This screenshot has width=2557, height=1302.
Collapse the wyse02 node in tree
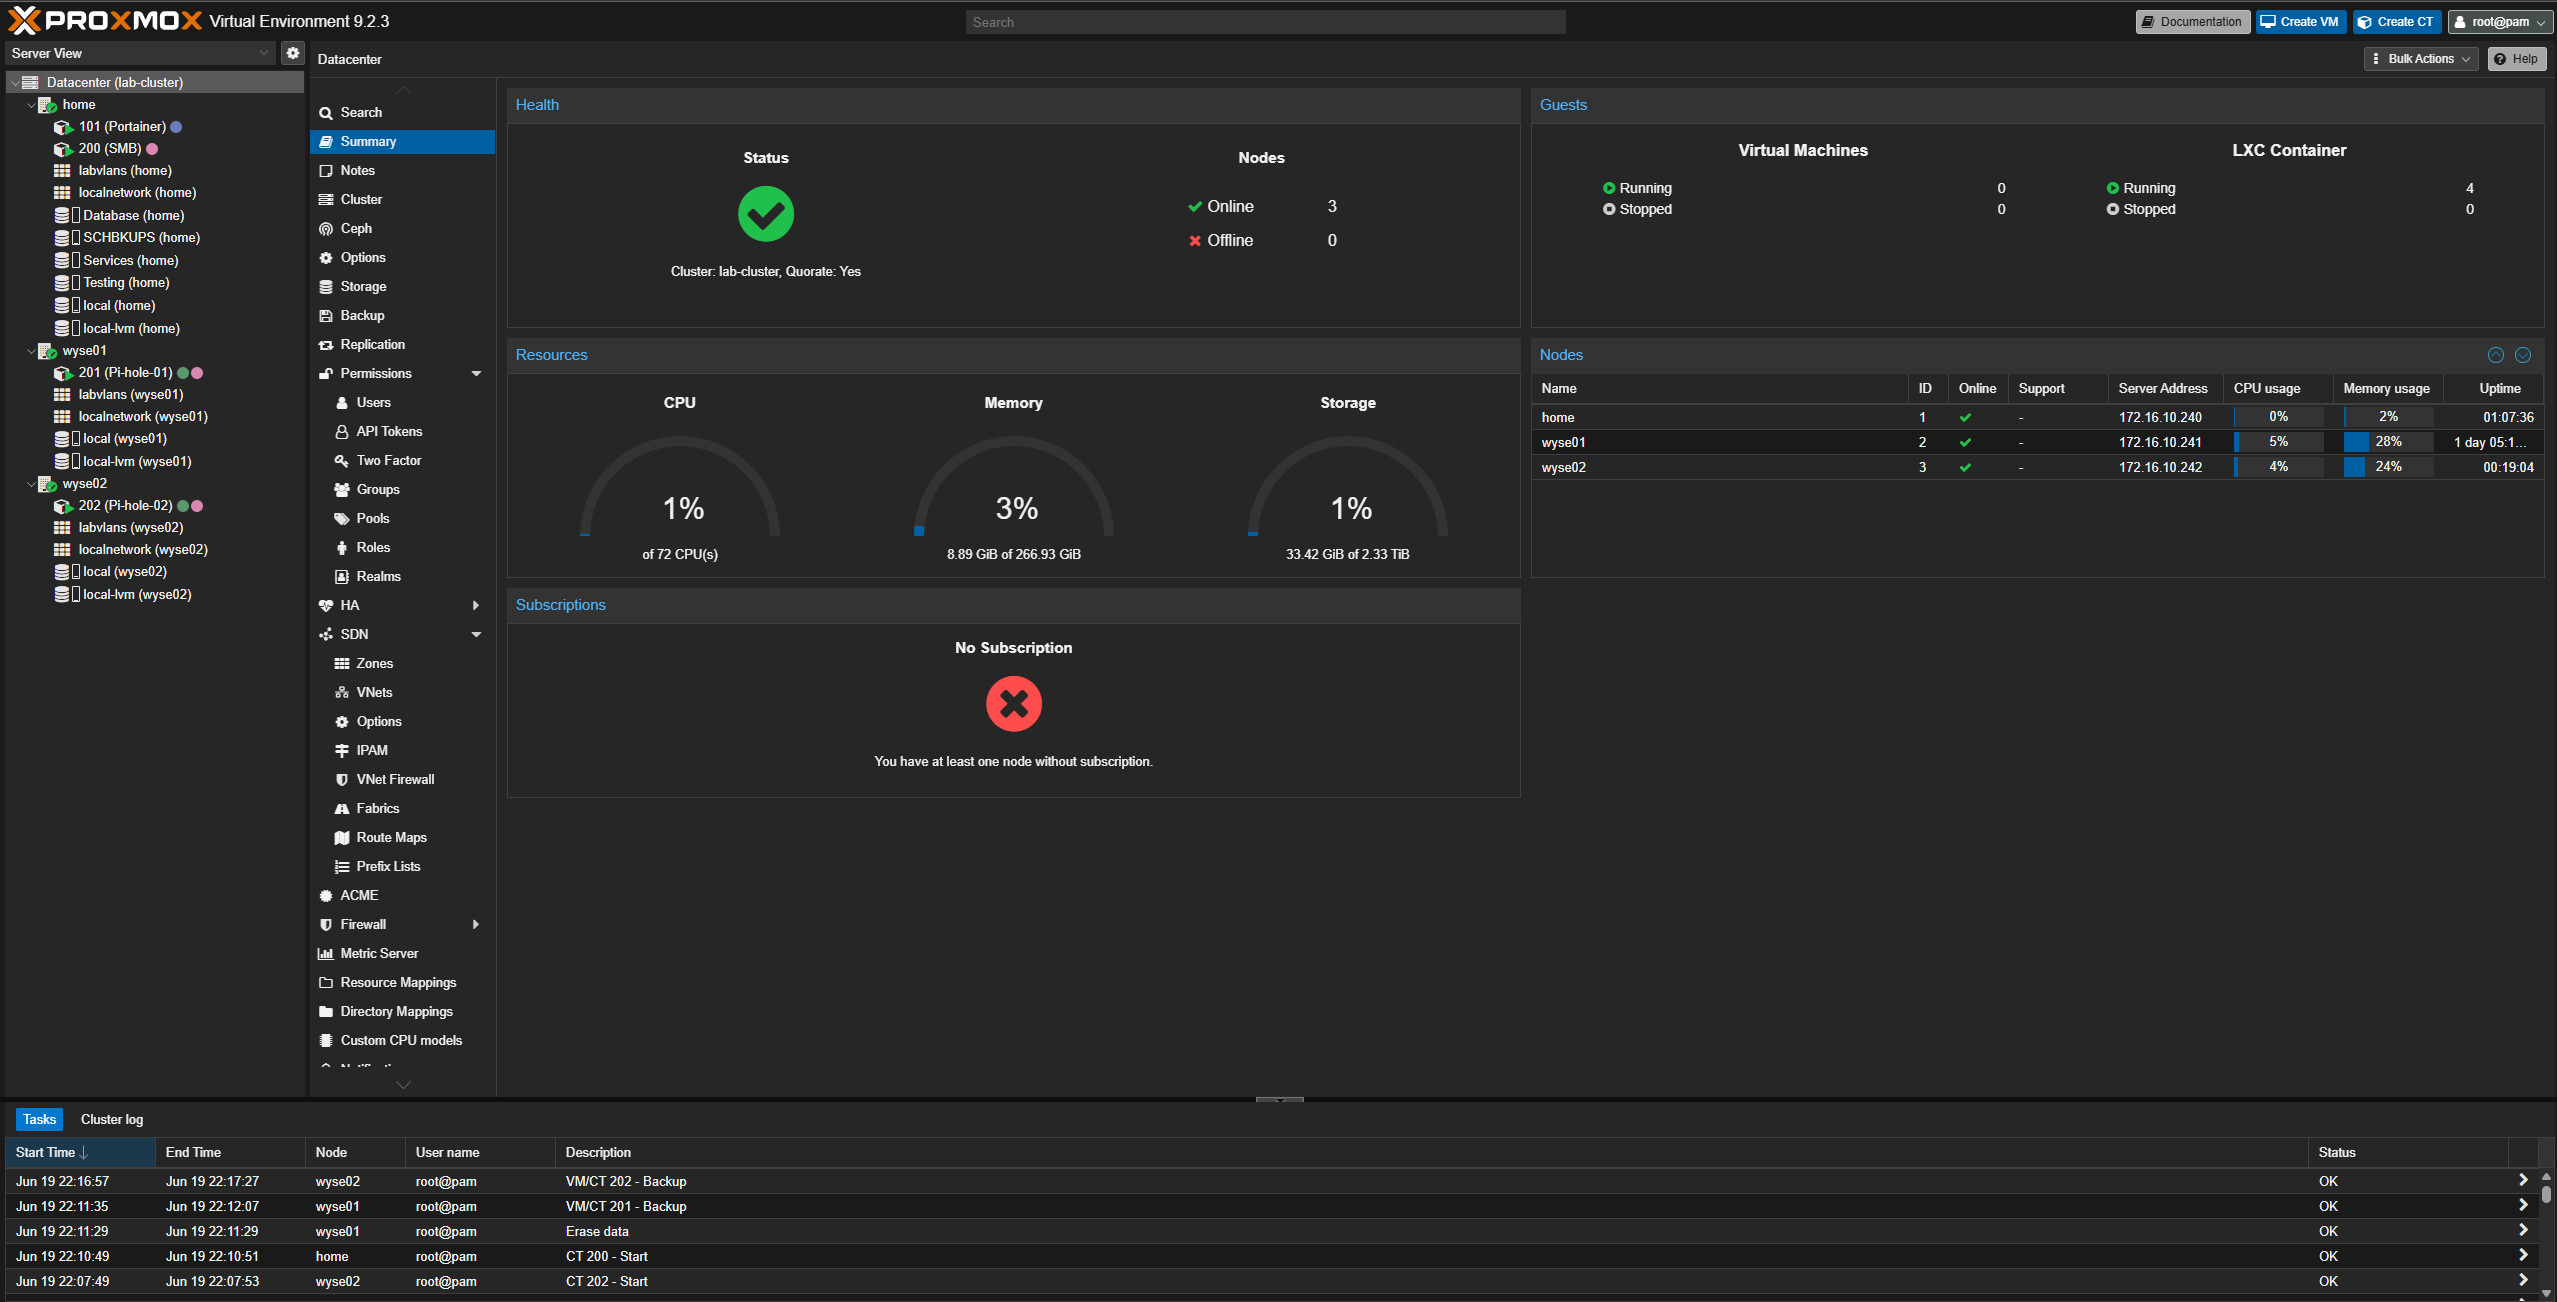31,484
